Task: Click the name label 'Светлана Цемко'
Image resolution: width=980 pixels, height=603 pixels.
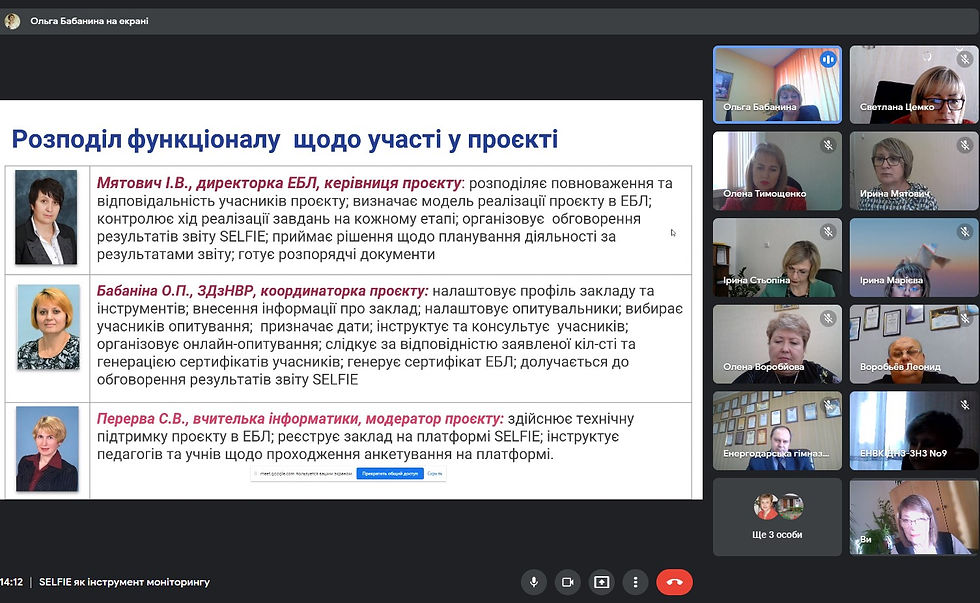Action: [897, 107]
